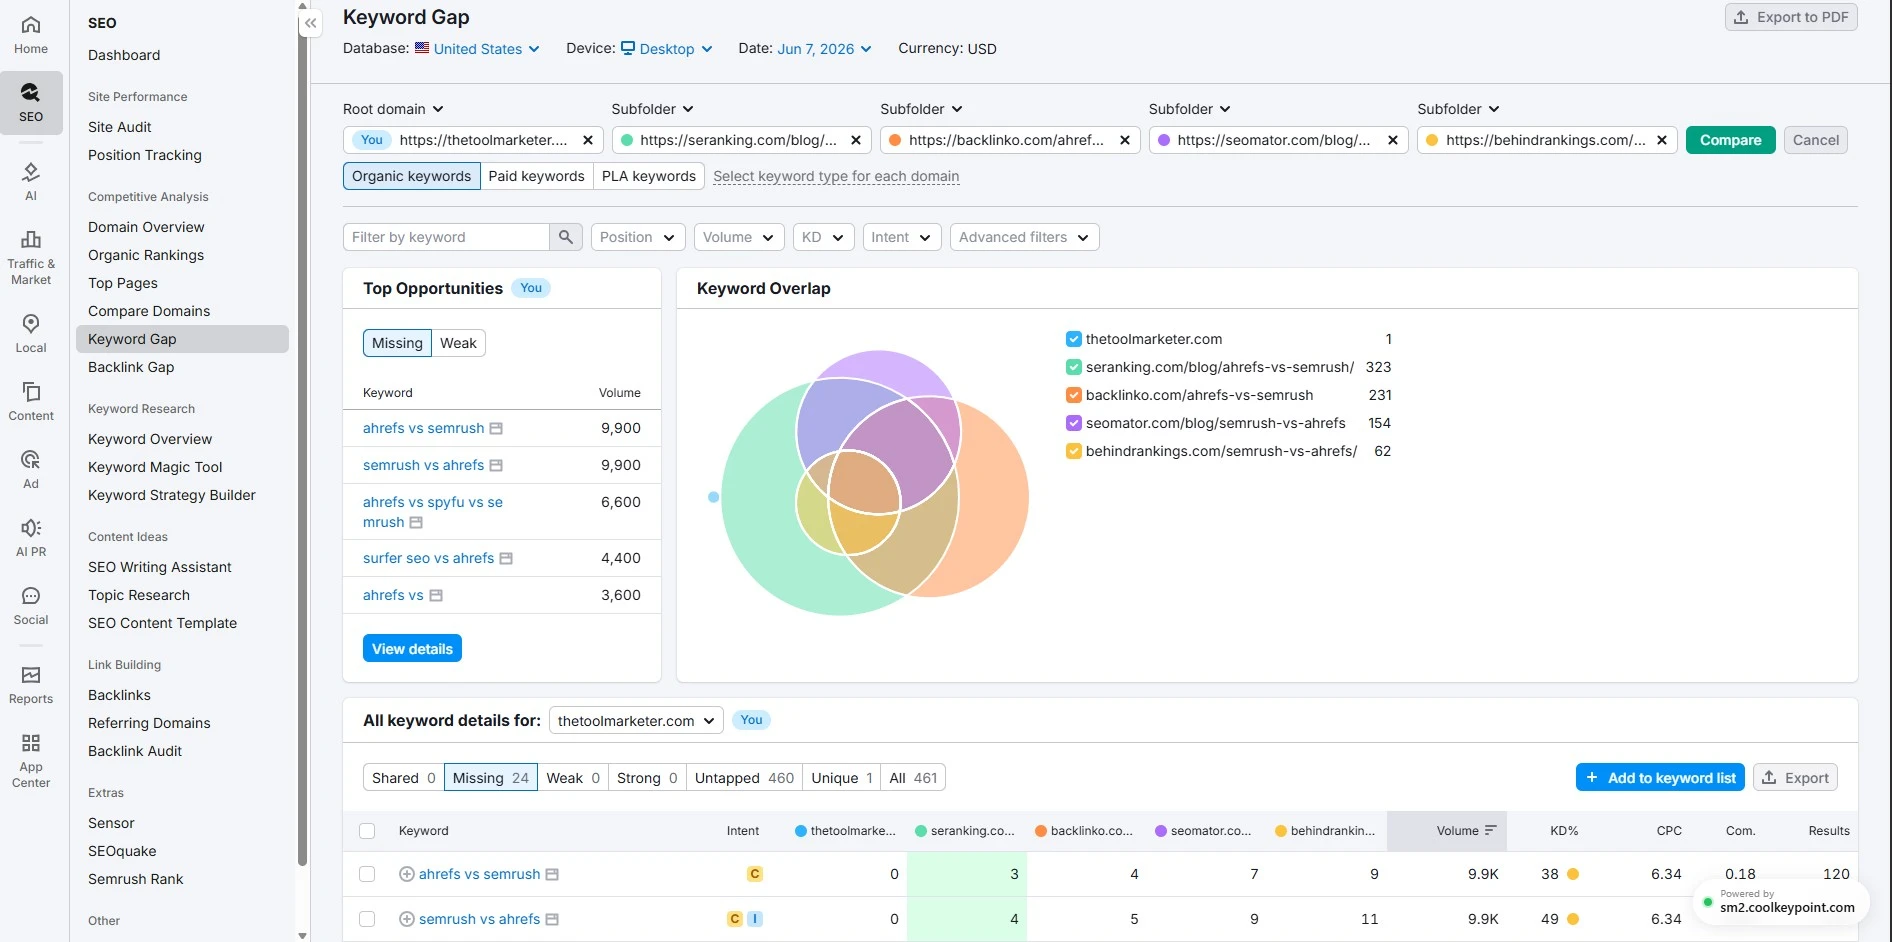Select the PLA keywords tab
This screenshot has width=1892, height=942.
648,176
